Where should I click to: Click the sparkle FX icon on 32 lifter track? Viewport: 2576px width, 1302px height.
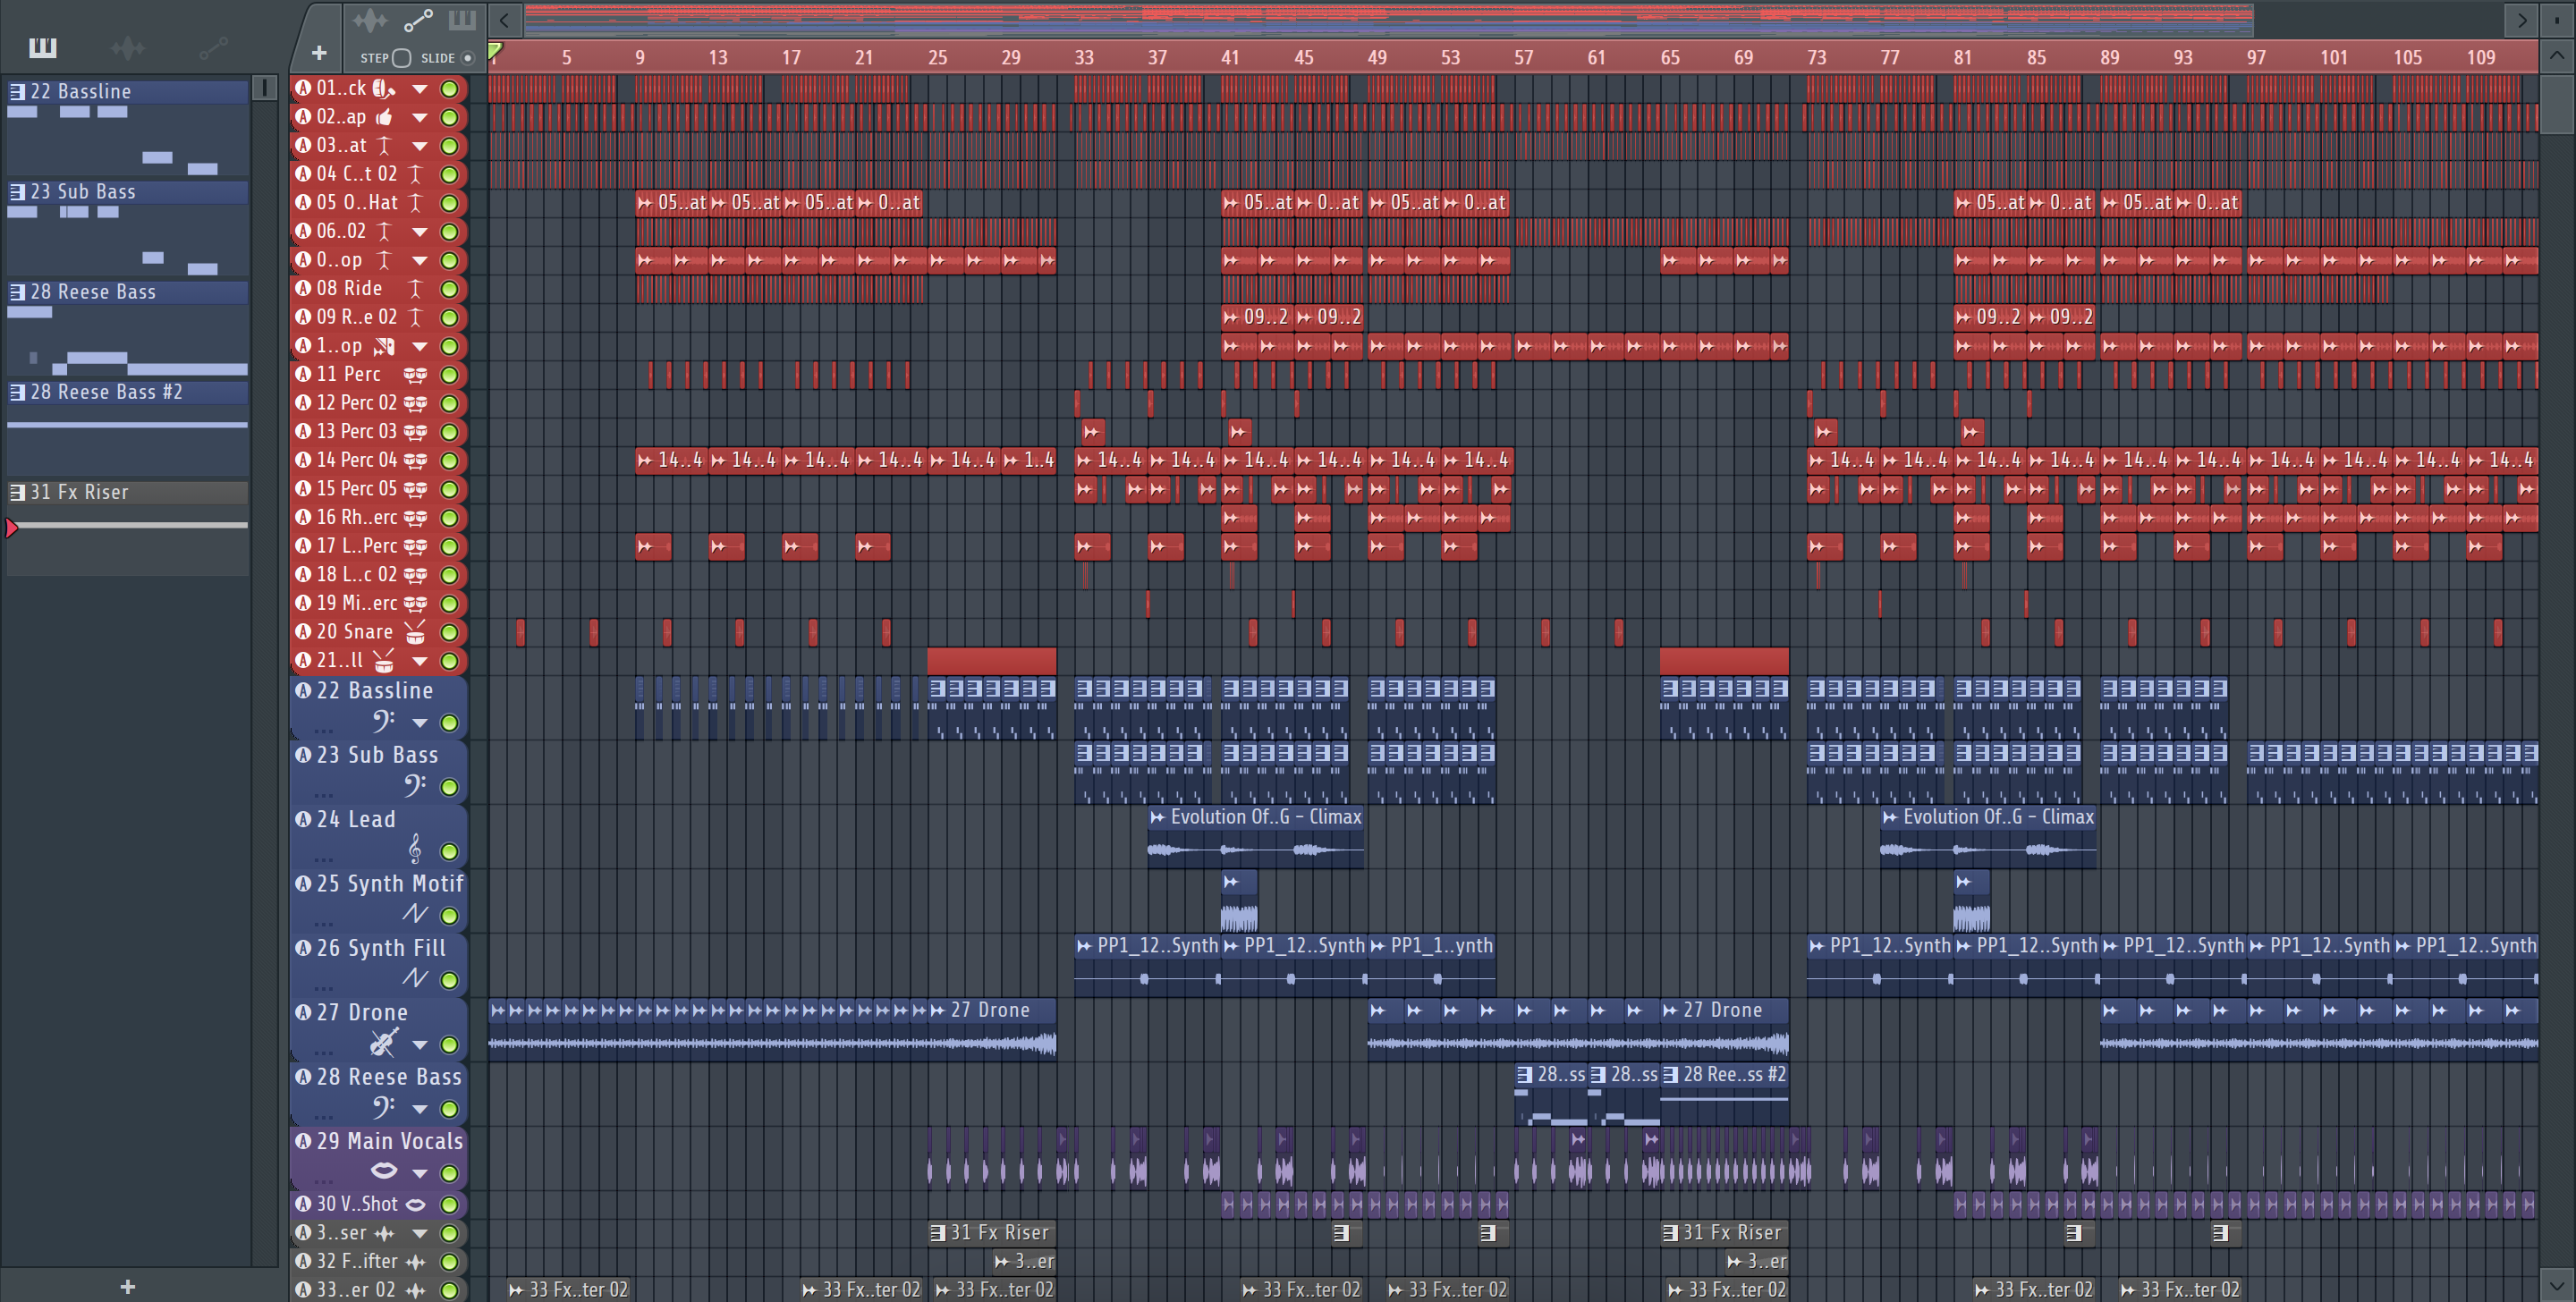[x=415, y=1262]
